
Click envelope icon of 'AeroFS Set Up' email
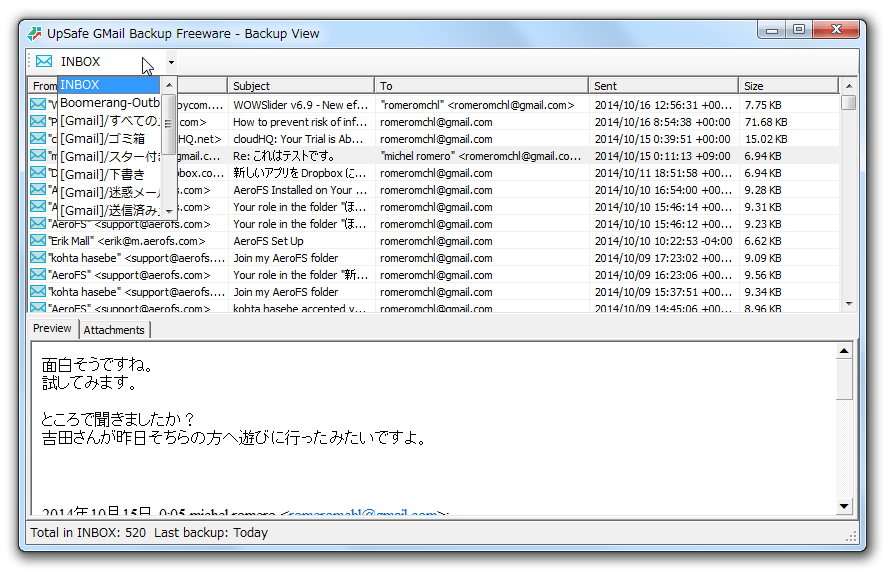click(x=38, y=240)
